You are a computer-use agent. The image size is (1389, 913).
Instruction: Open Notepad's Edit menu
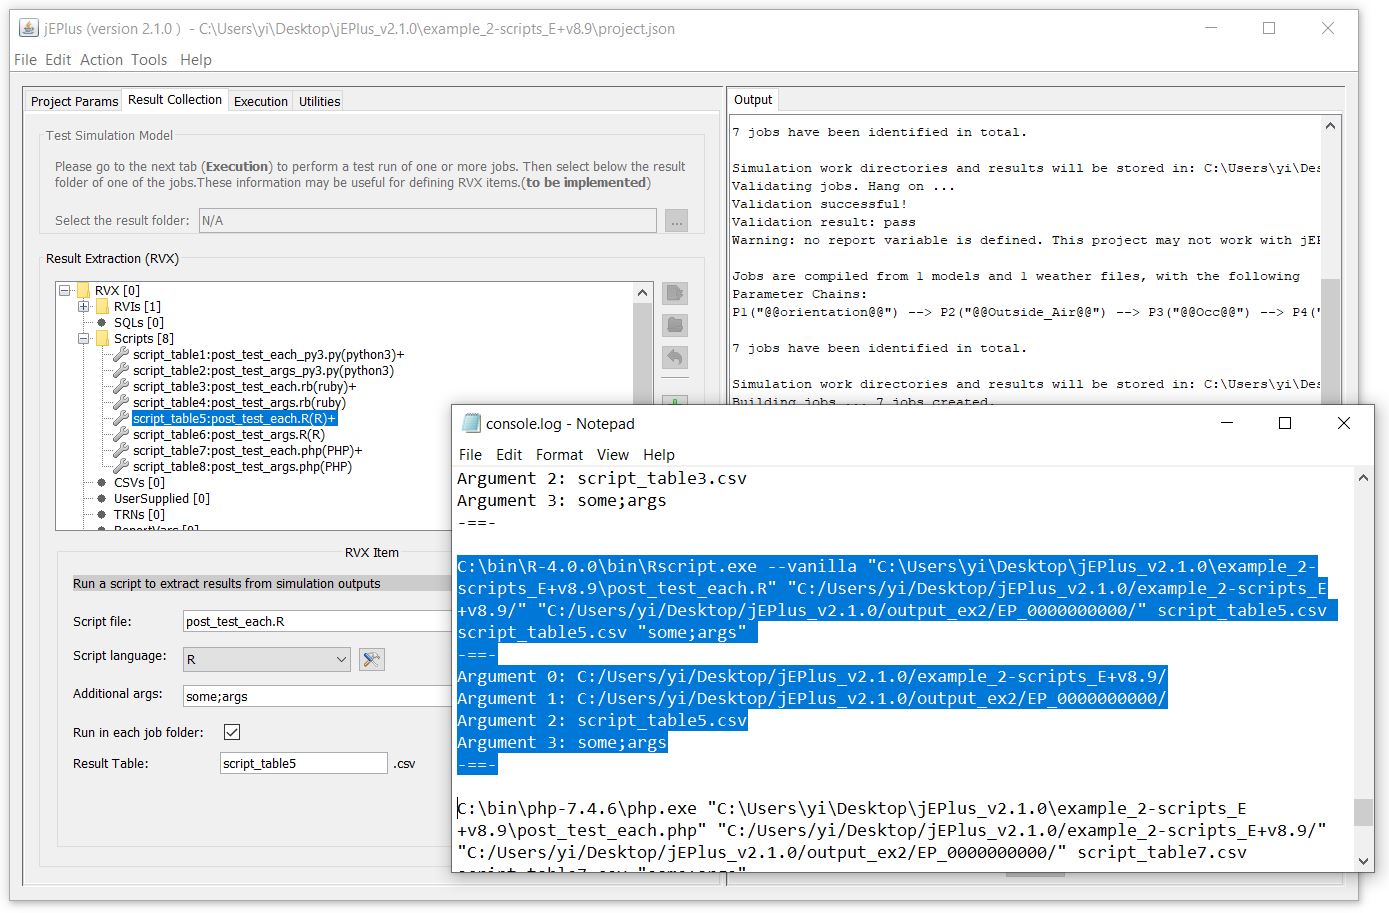(x=509, y=455)
